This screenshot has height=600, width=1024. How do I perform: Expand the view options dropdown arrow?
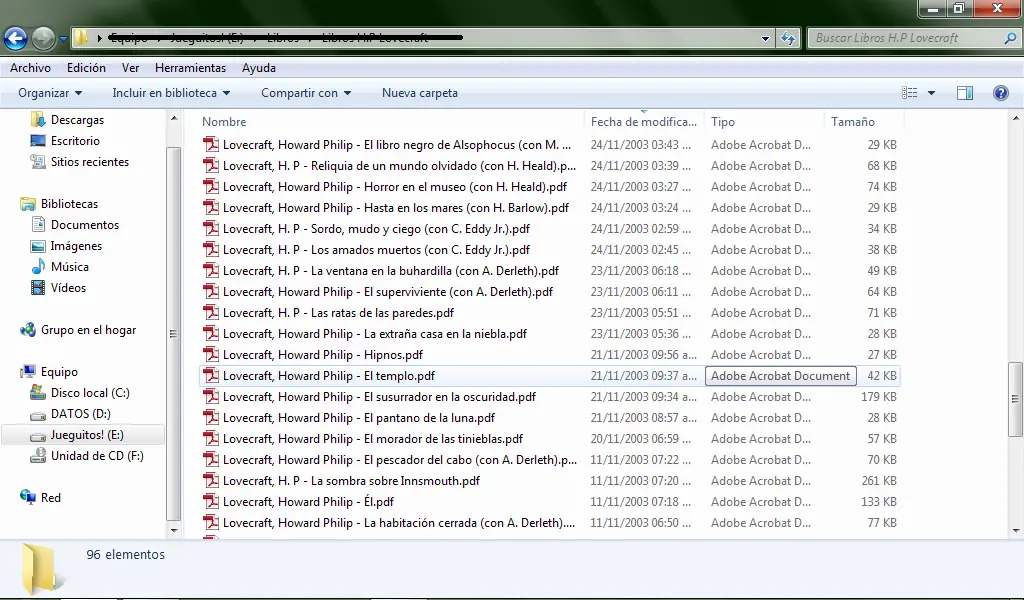pos(931,93)
